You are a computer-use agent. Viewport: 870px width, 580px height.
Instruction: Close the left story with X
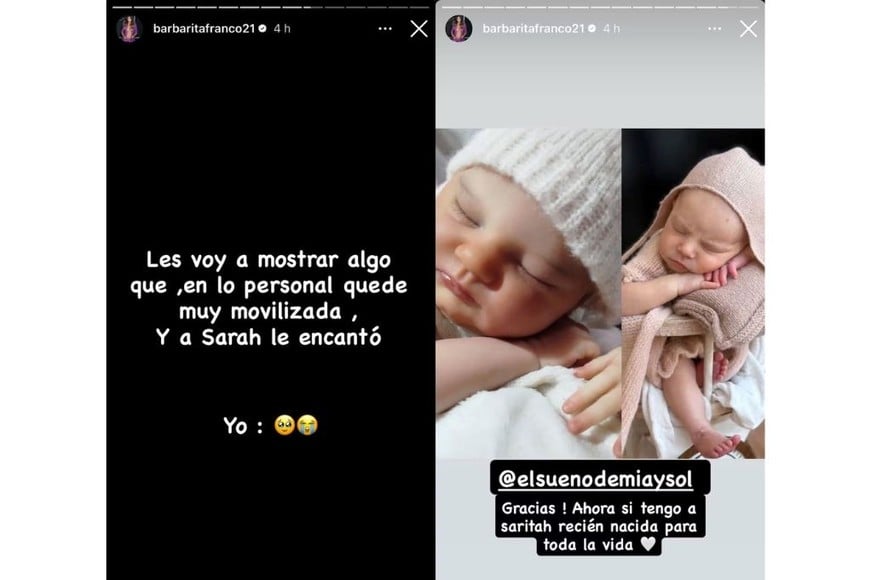(419, 29)
